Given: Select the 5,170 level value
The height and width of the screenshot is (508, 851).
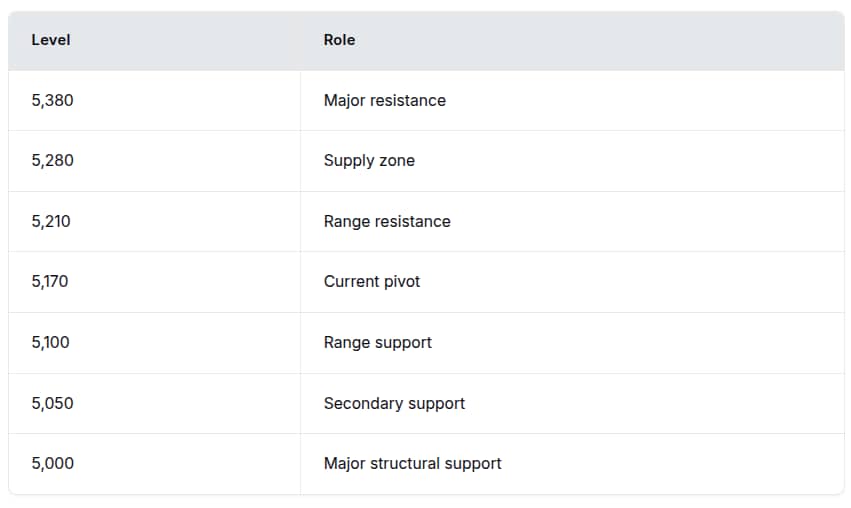Looking at the screenshot, I should coord(50,281).
